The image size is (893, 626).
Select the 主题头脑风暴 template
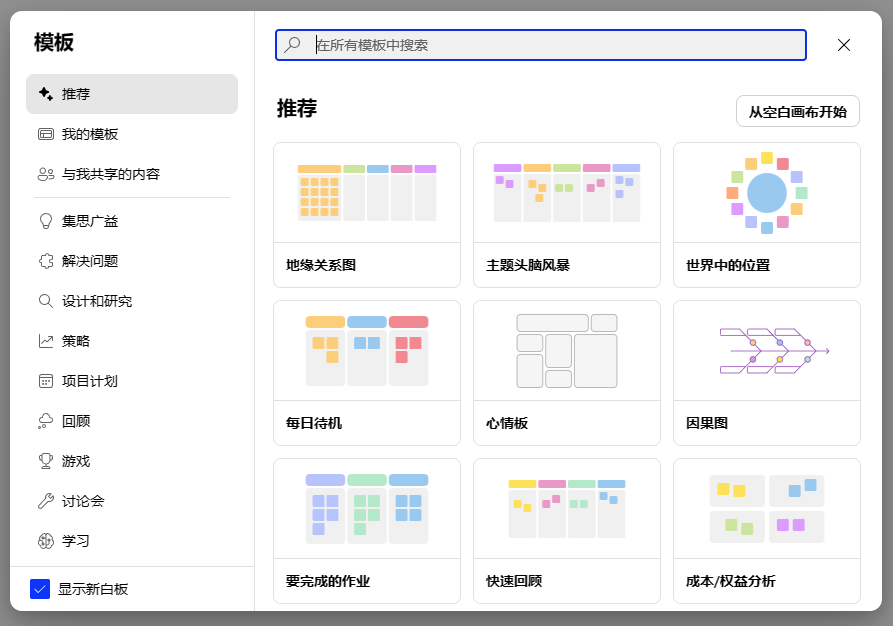click(x=566, y=213)
